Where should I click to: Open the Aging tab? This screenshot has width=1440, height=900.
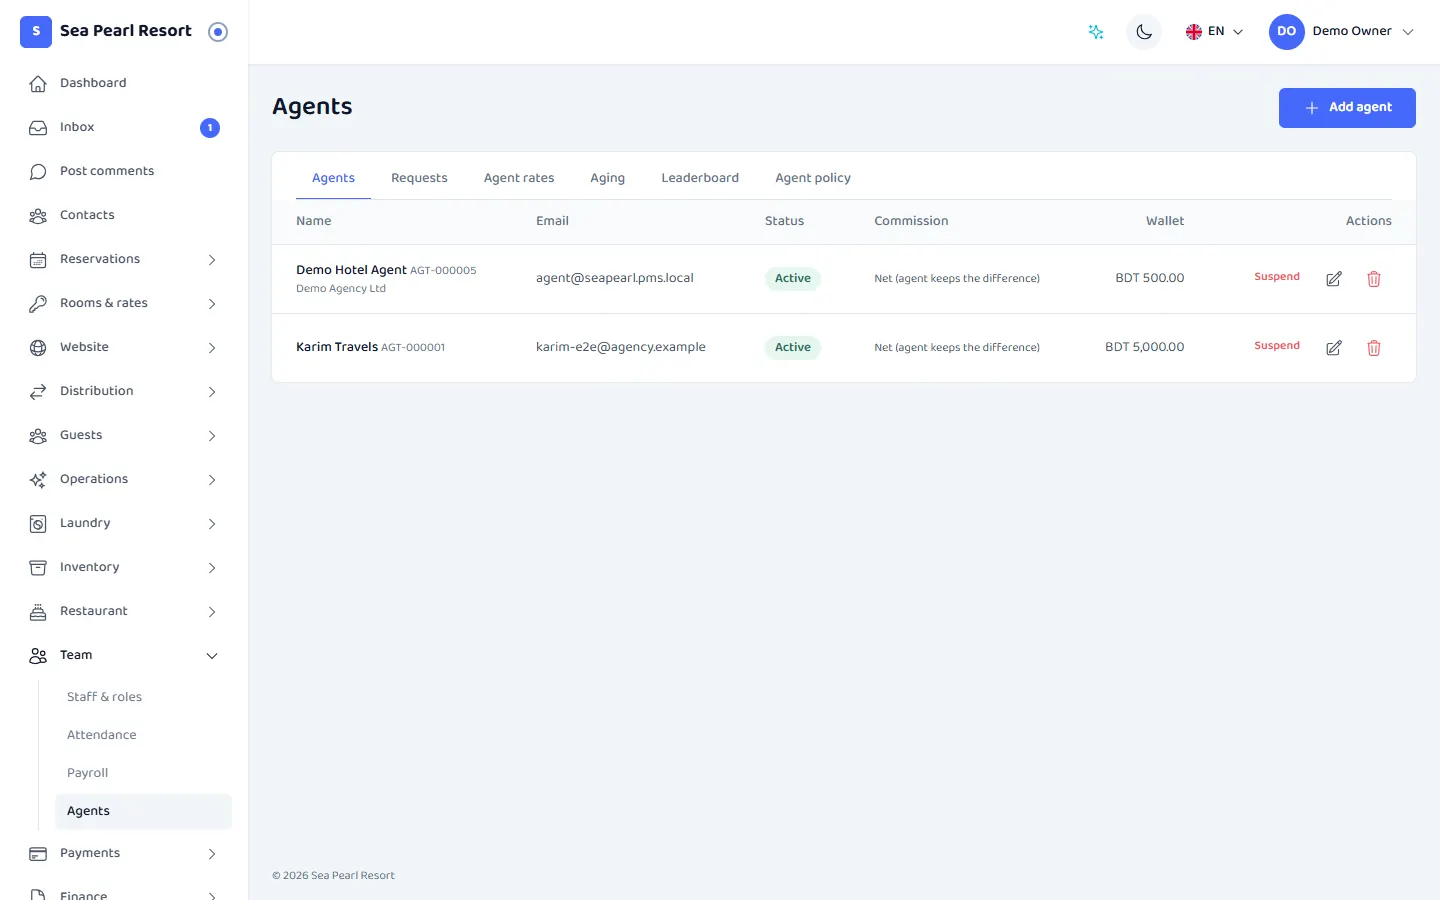coord(607,178)
